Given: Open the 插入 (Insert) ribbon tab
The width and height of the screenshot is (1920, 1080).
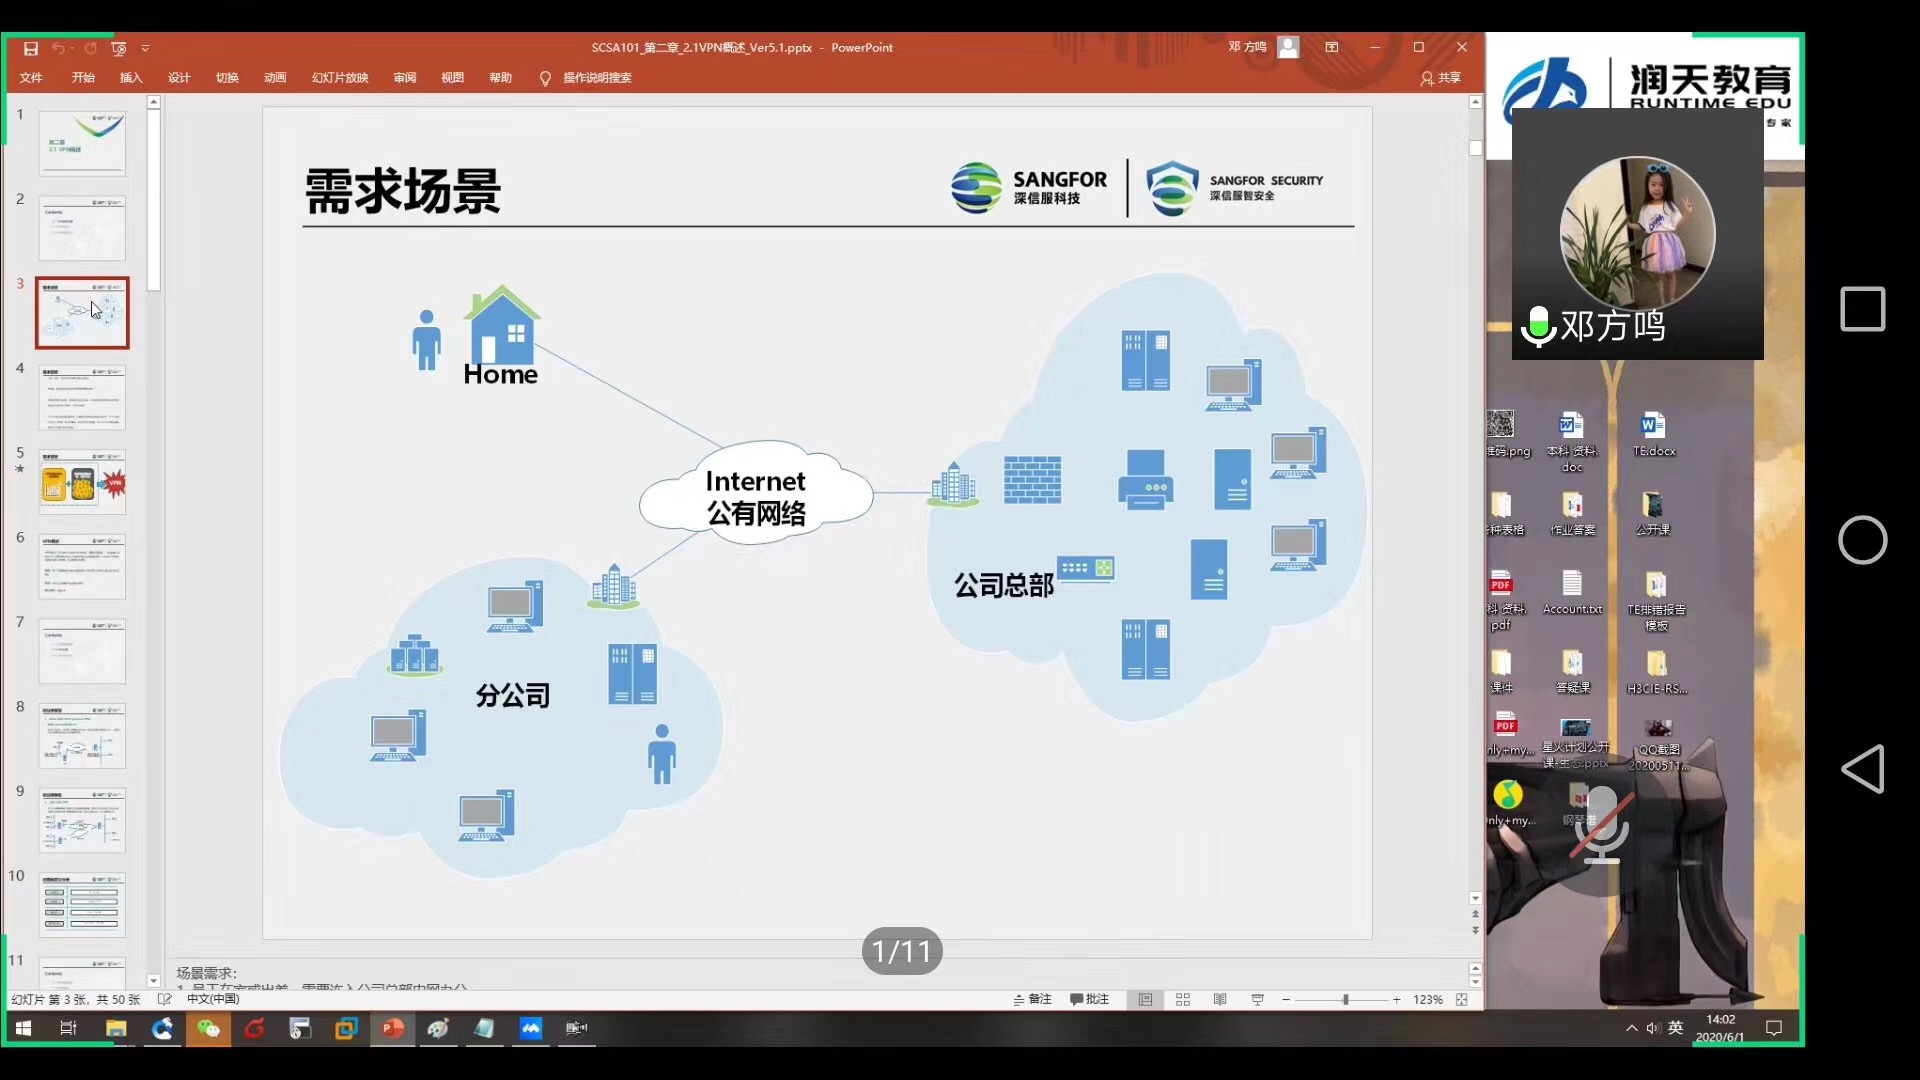Looking at the screenshot, I should [x=131, y=78].
